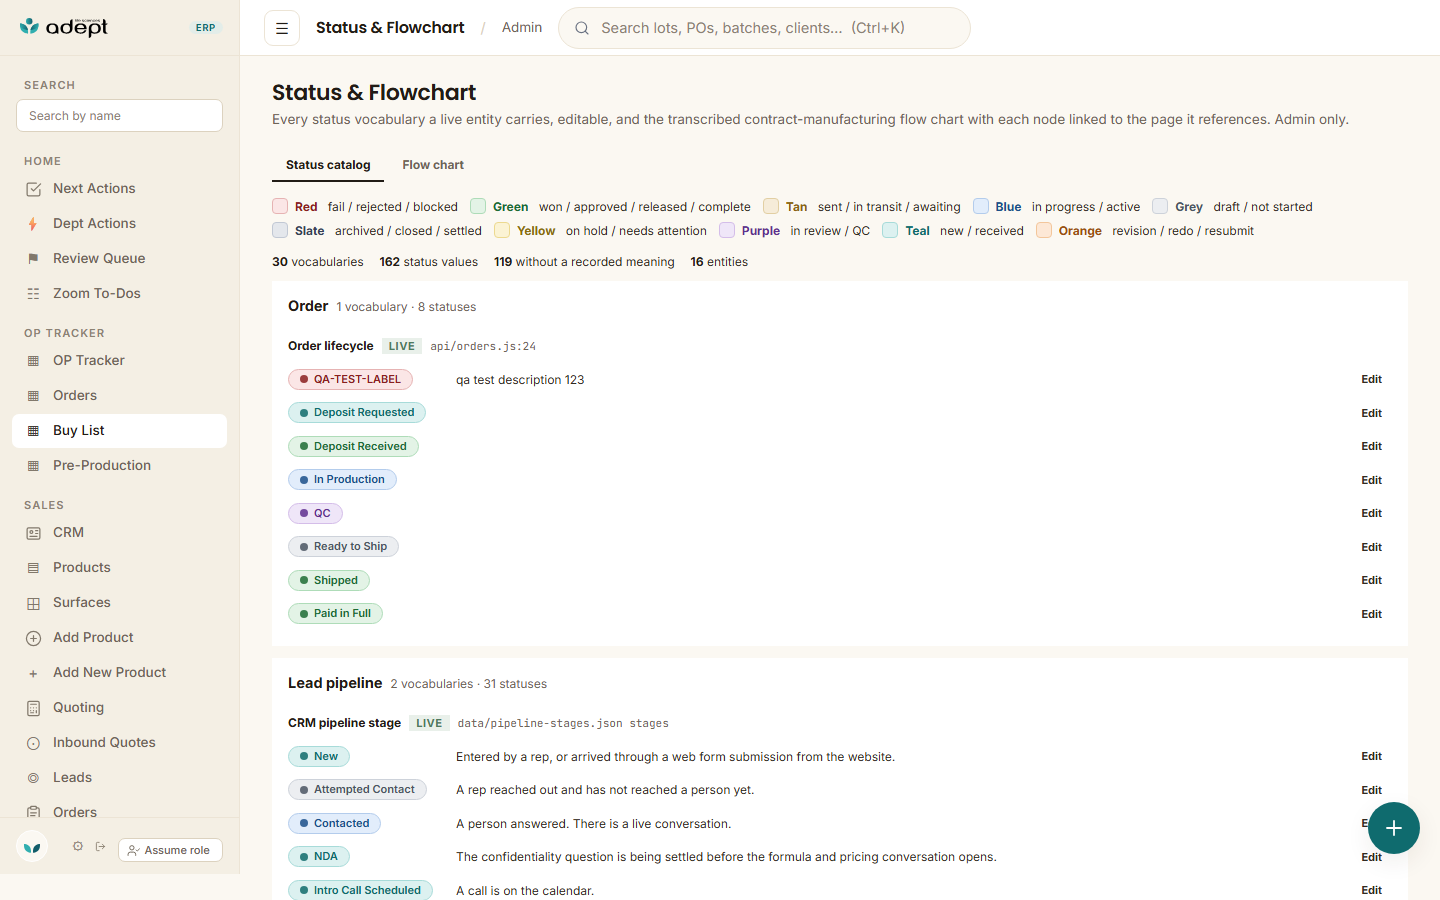Click the LIVE badge beside Order lifecycle

(x=402, y=346)
